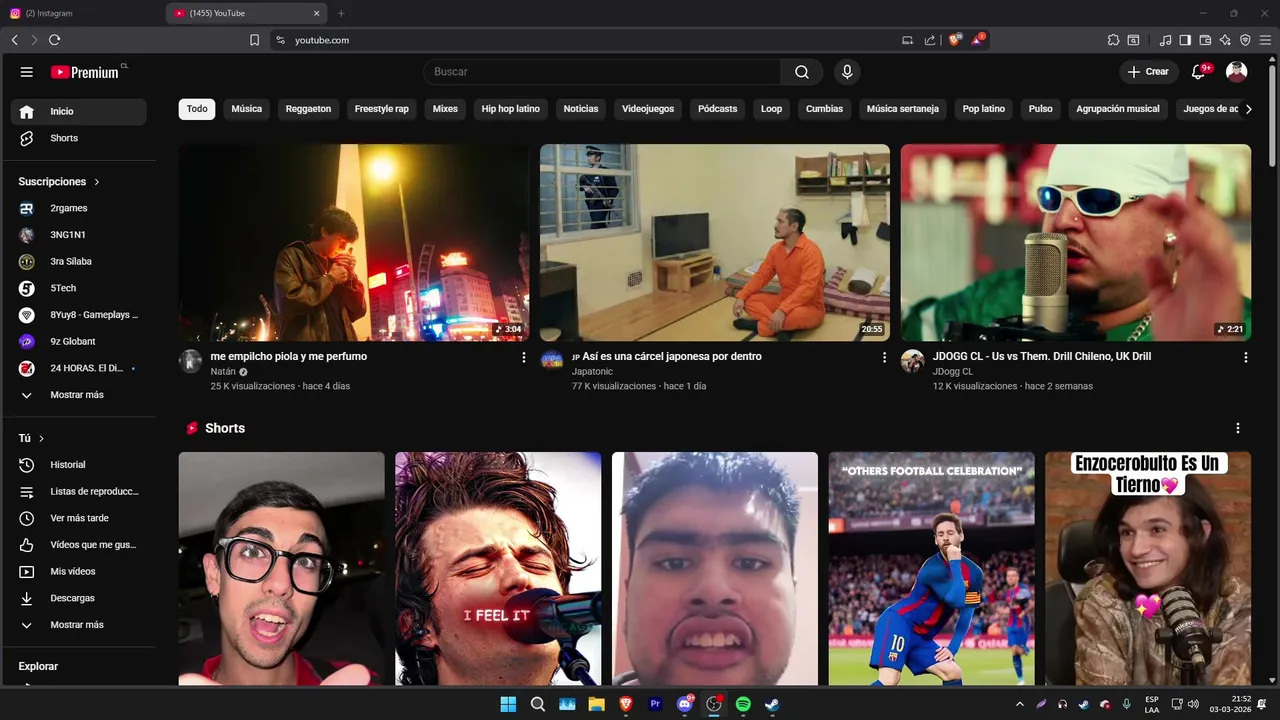Image resolution: width=1280 pixels, height=720 pixels.
Task: Open the Windows Start menu
Action: (508, 704)
